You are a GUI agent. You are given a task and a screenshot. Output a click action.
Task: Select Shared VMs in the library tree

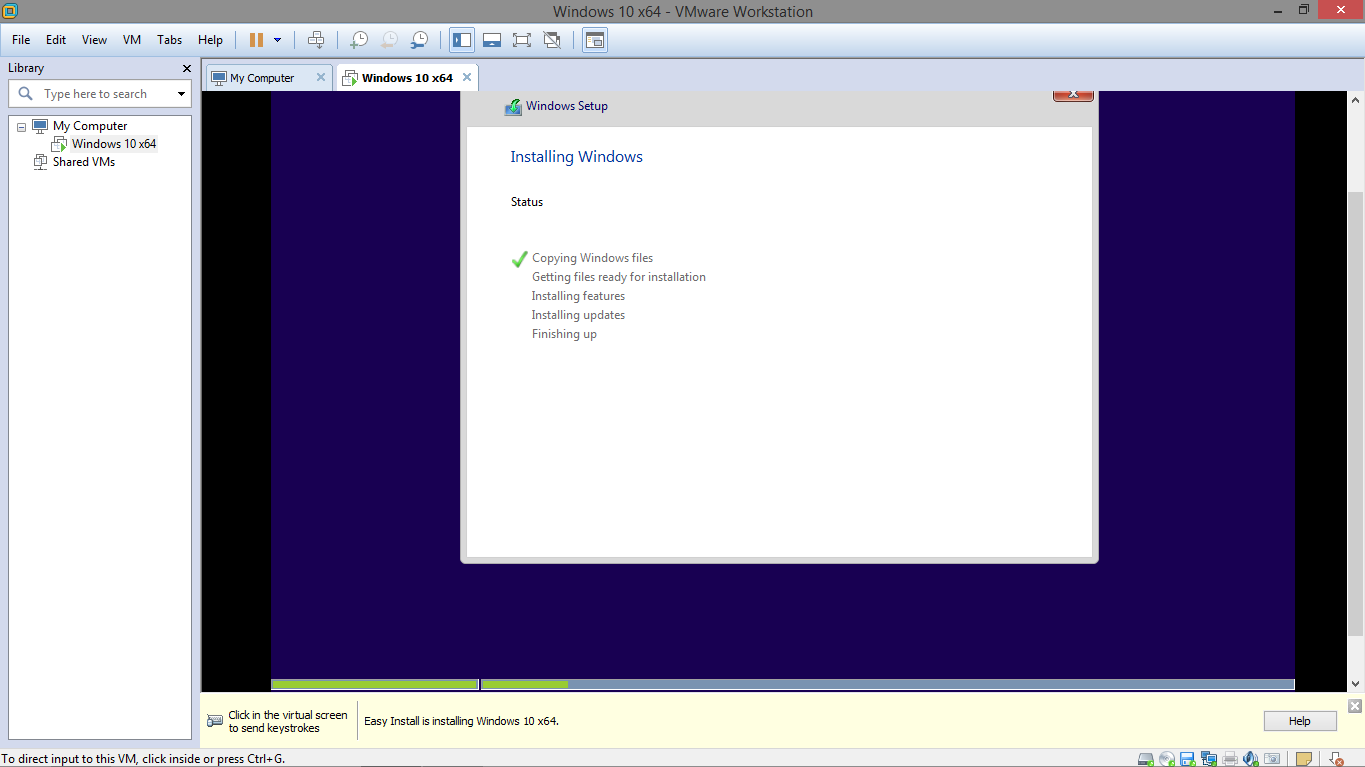tap(84, 162)
